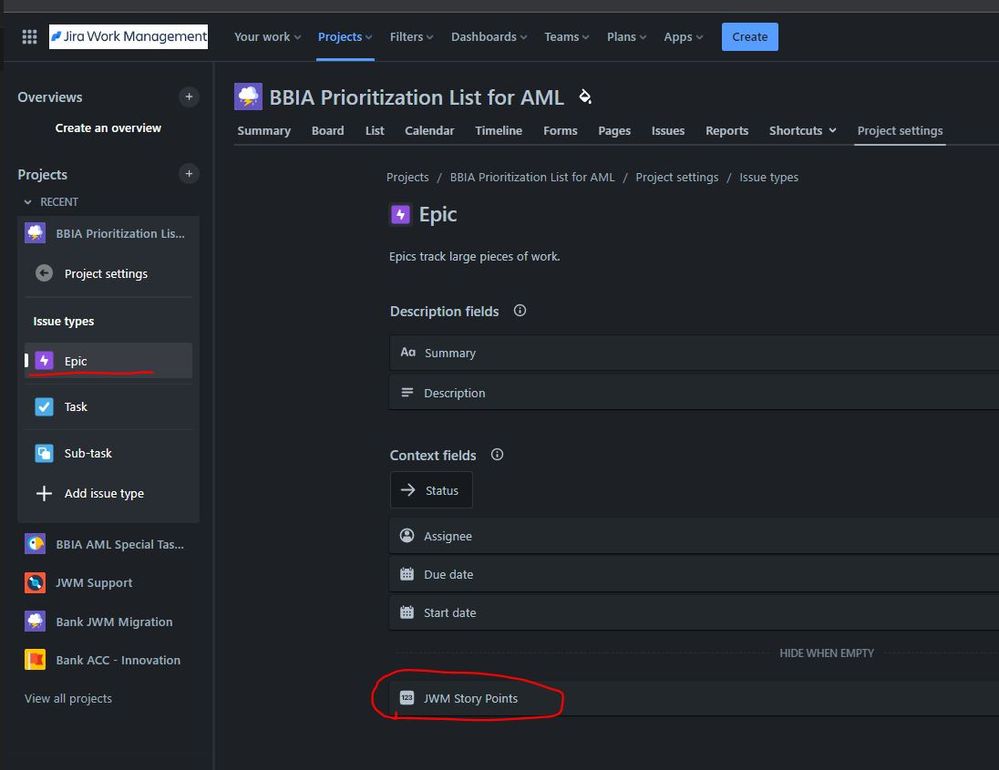
Task: Click the JWM Story Points number icon
Action: (x=407, y=698)
